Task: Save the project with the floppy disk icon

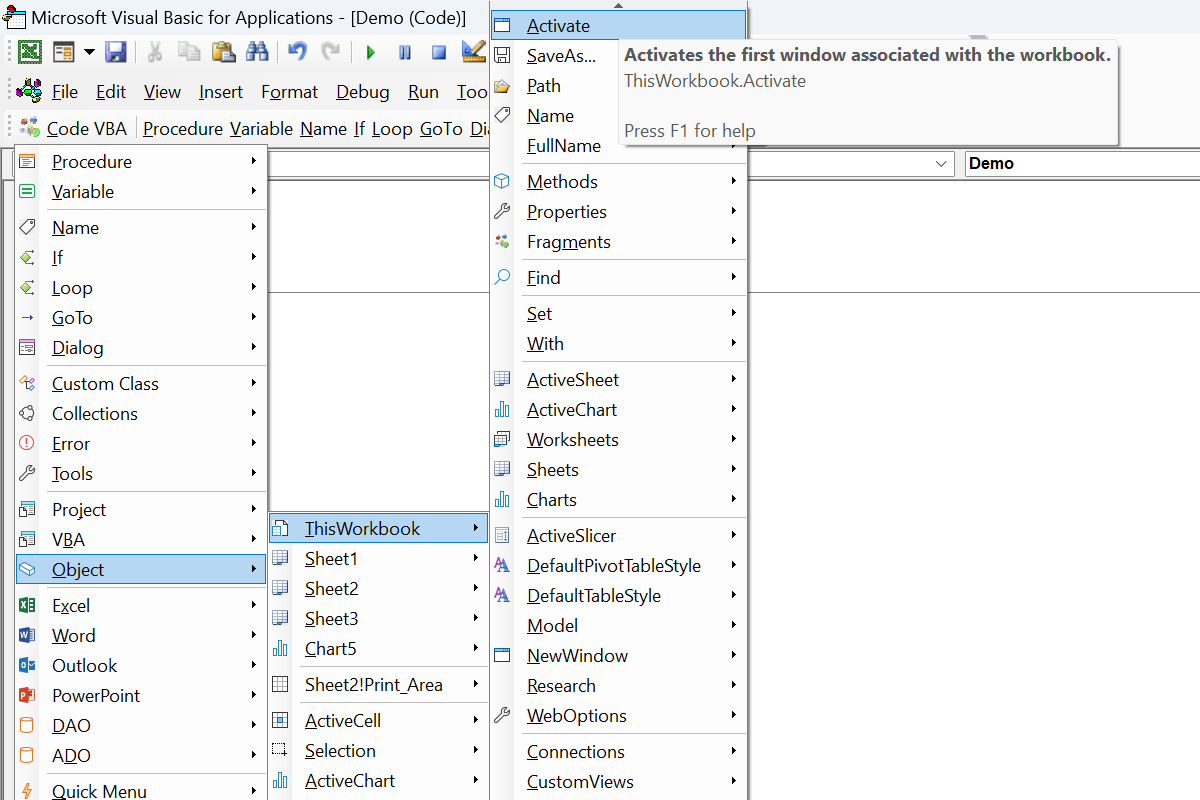Action: [115, 52]
